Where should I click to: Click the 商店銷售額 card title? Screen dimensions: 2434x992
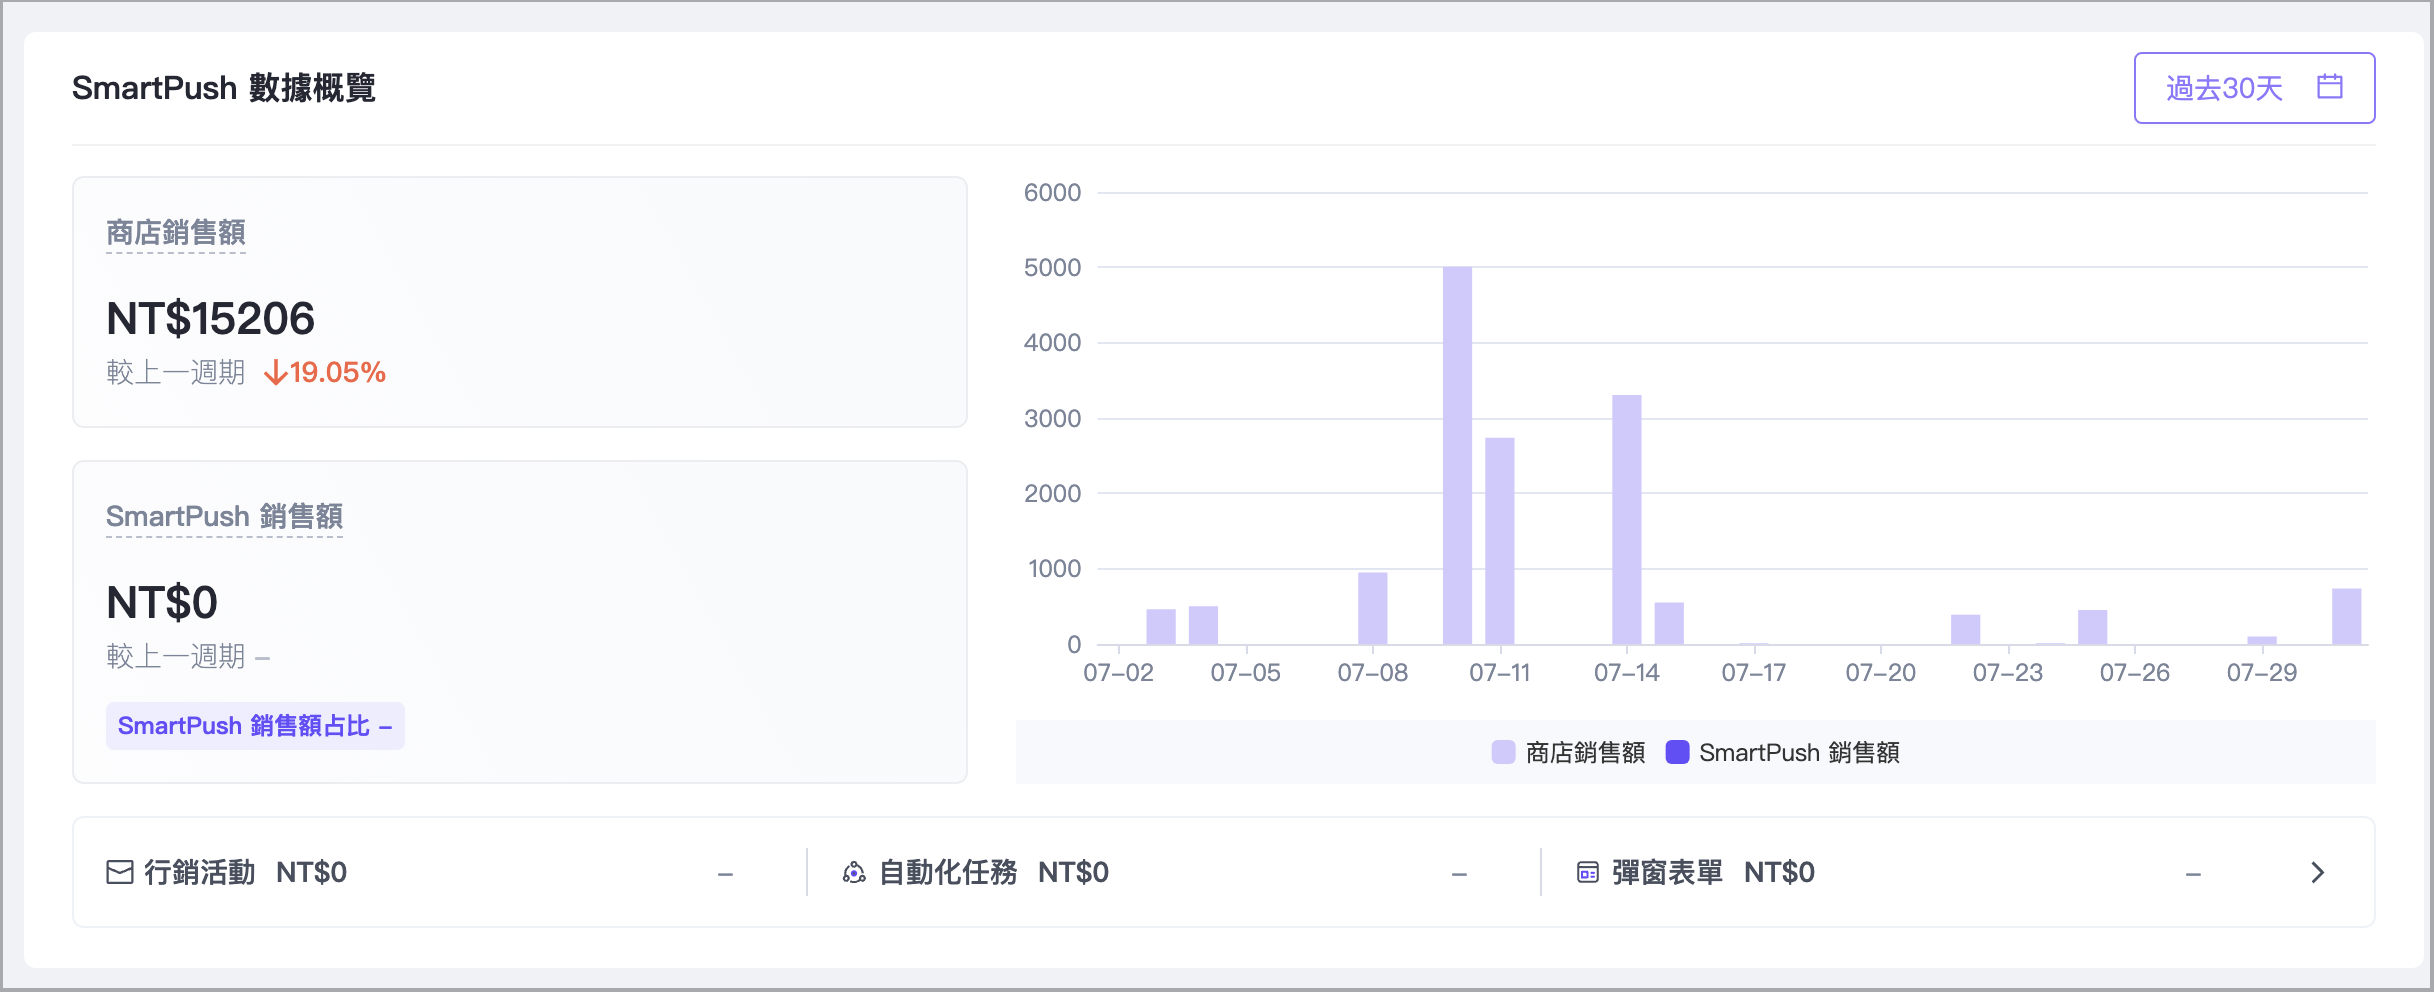click(x=176, y=233)
